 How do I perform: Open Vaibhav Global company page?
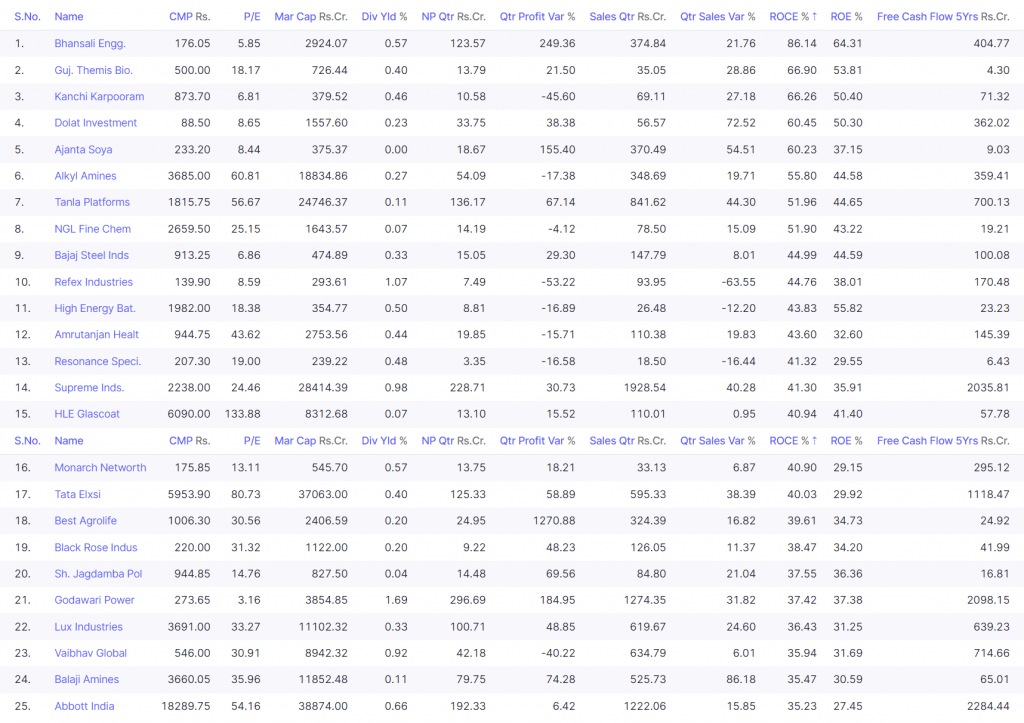tap(90, 653)
